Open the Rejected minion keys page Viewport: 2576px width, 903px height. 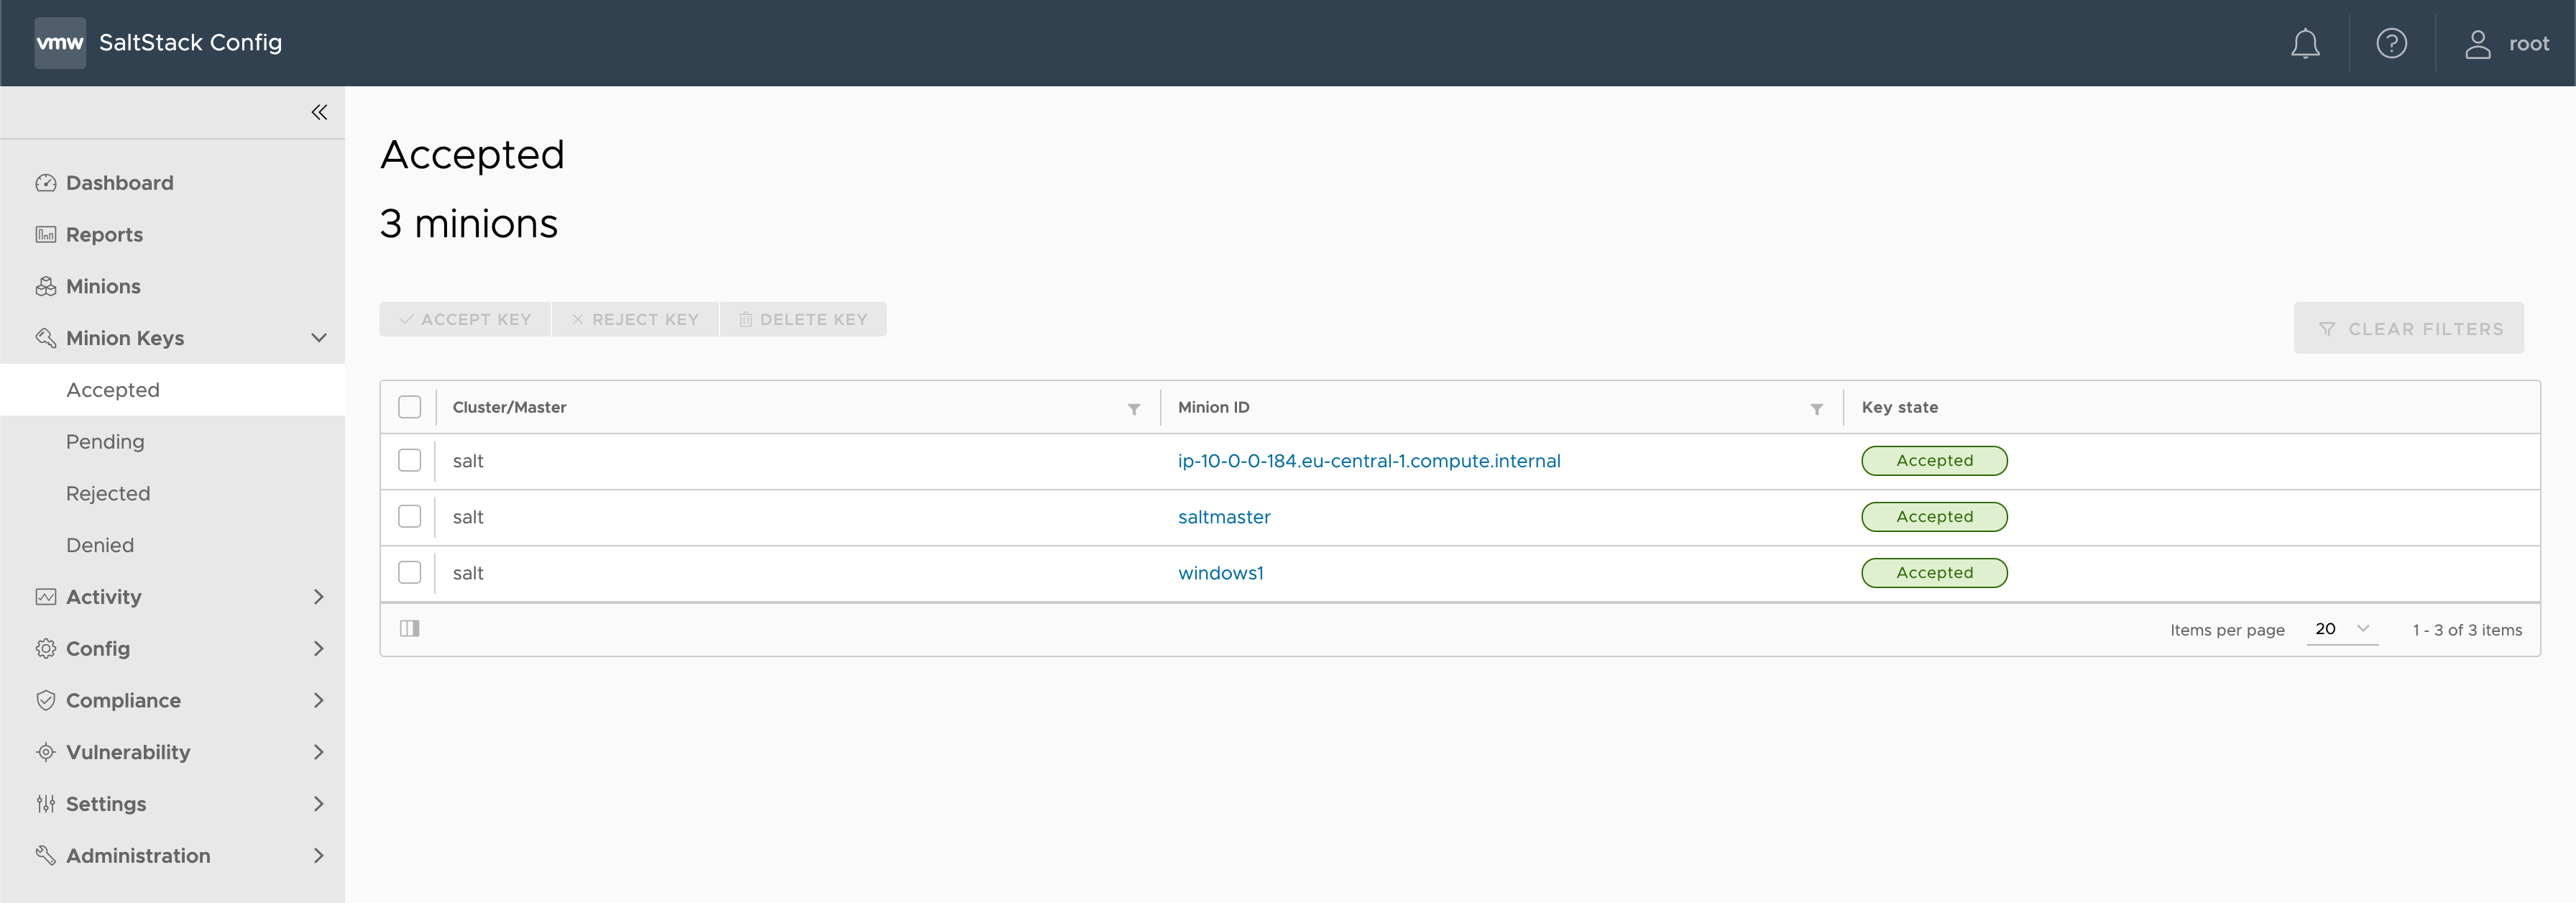pyautogui.click(x=108, y=493)
